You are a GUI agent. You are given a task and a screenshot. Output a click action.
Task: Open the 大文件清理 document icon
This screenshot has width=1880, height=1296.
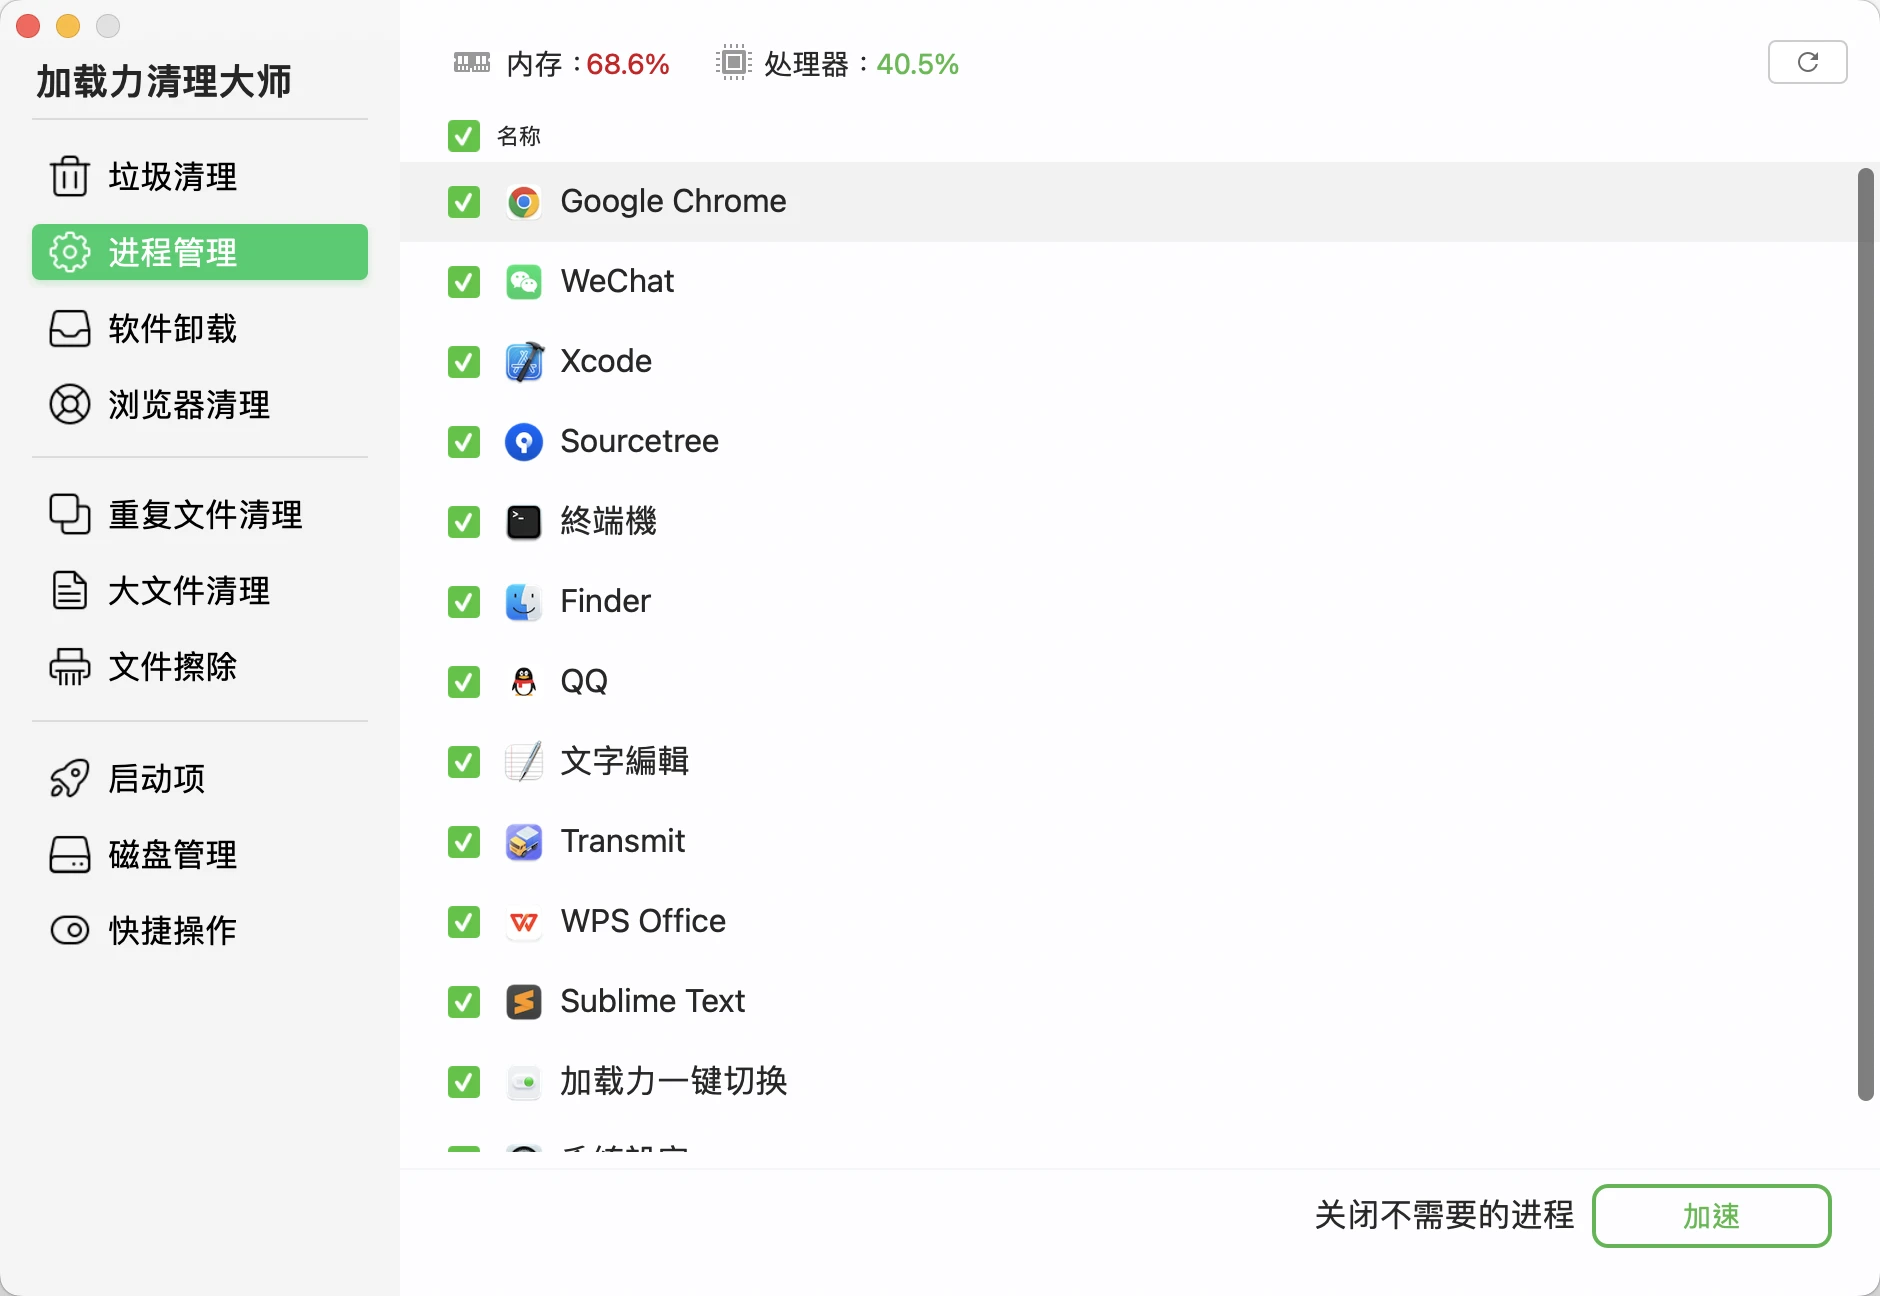tap(68, 590)
